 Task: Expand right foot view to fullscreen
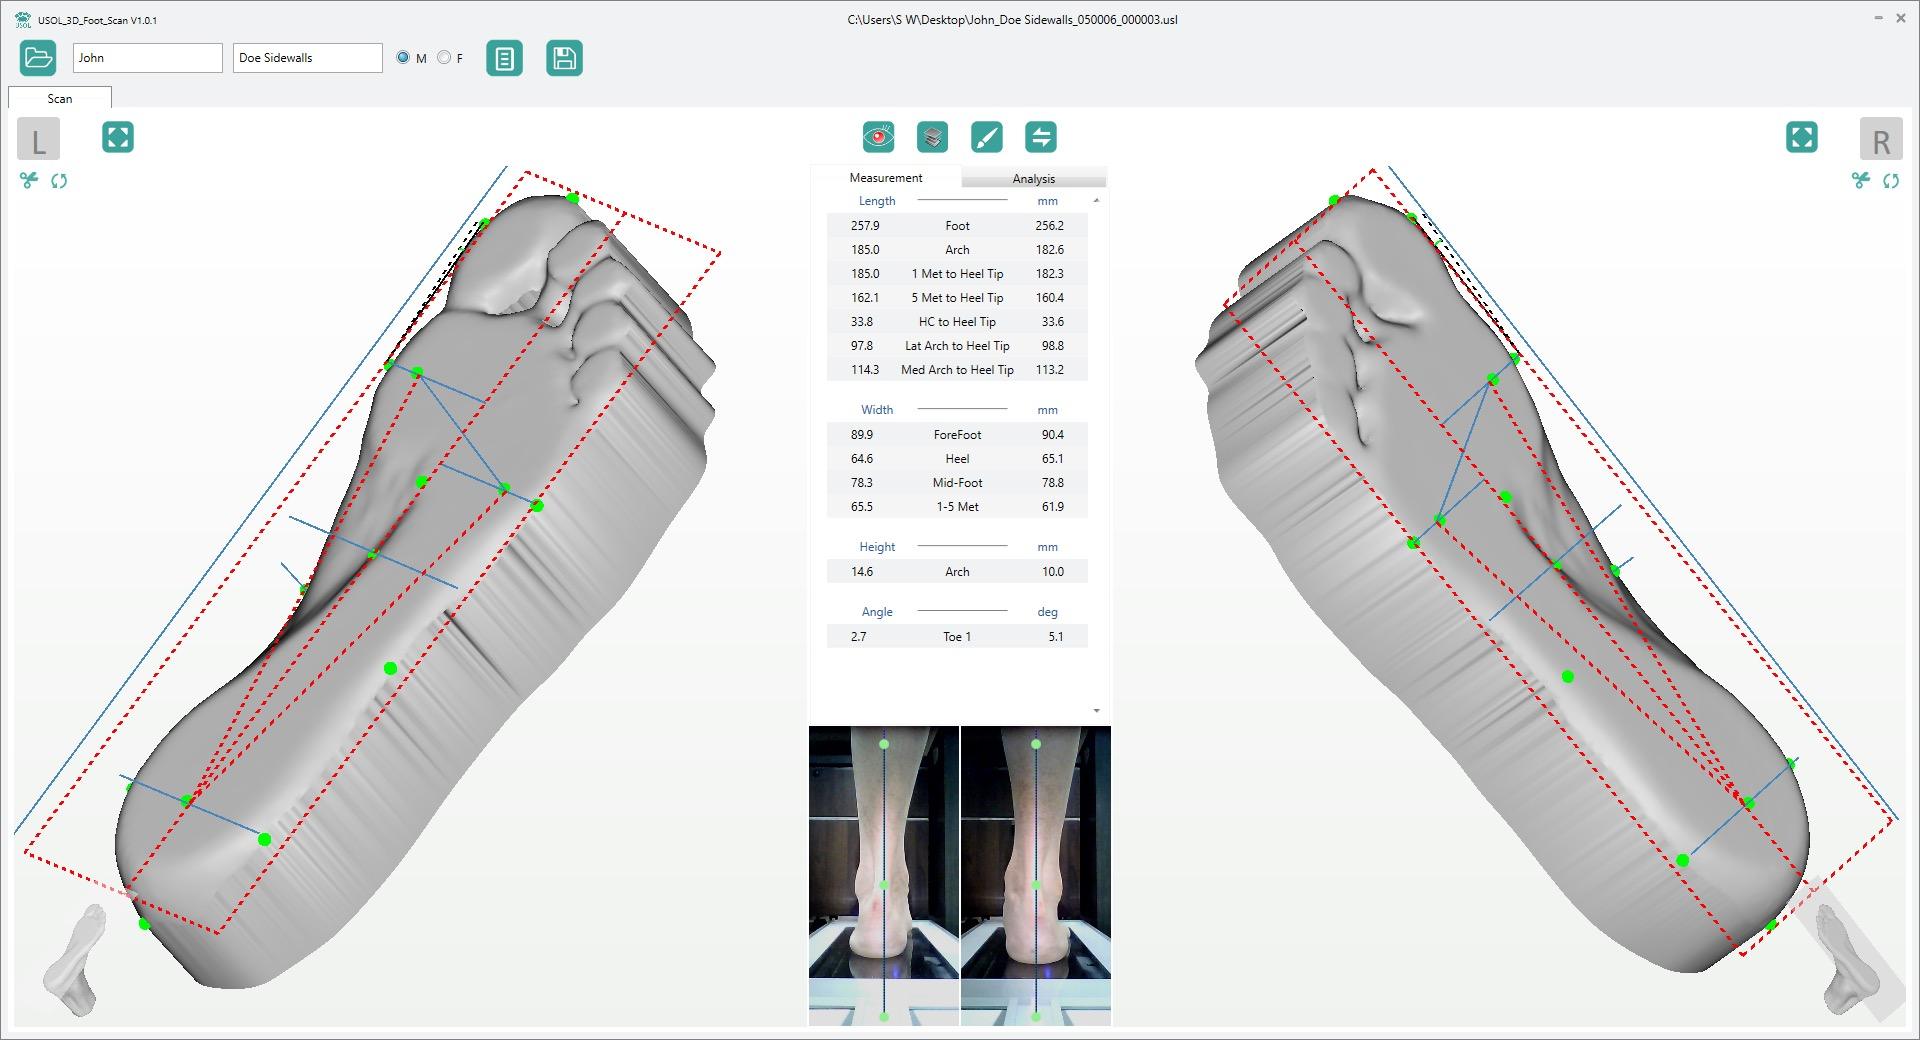(x=1802, y=137)
